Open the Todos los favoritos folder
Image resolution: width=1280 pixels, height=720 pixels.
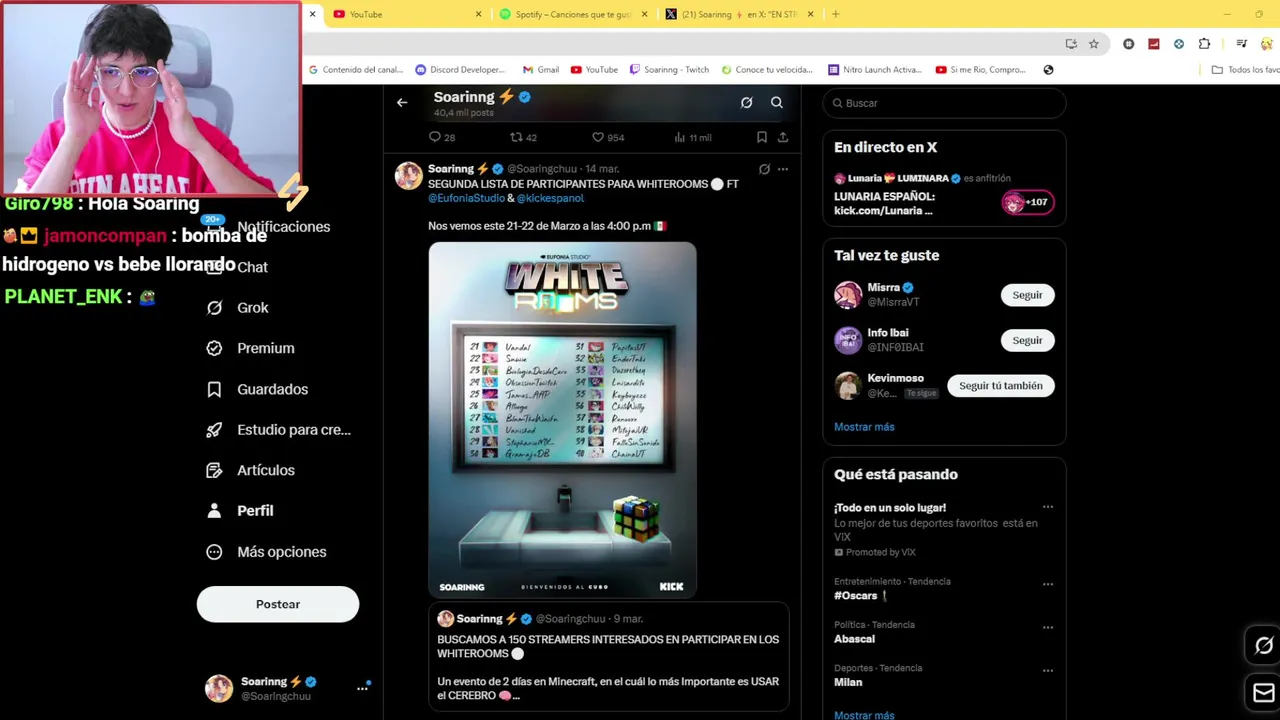coord(1246,70)
